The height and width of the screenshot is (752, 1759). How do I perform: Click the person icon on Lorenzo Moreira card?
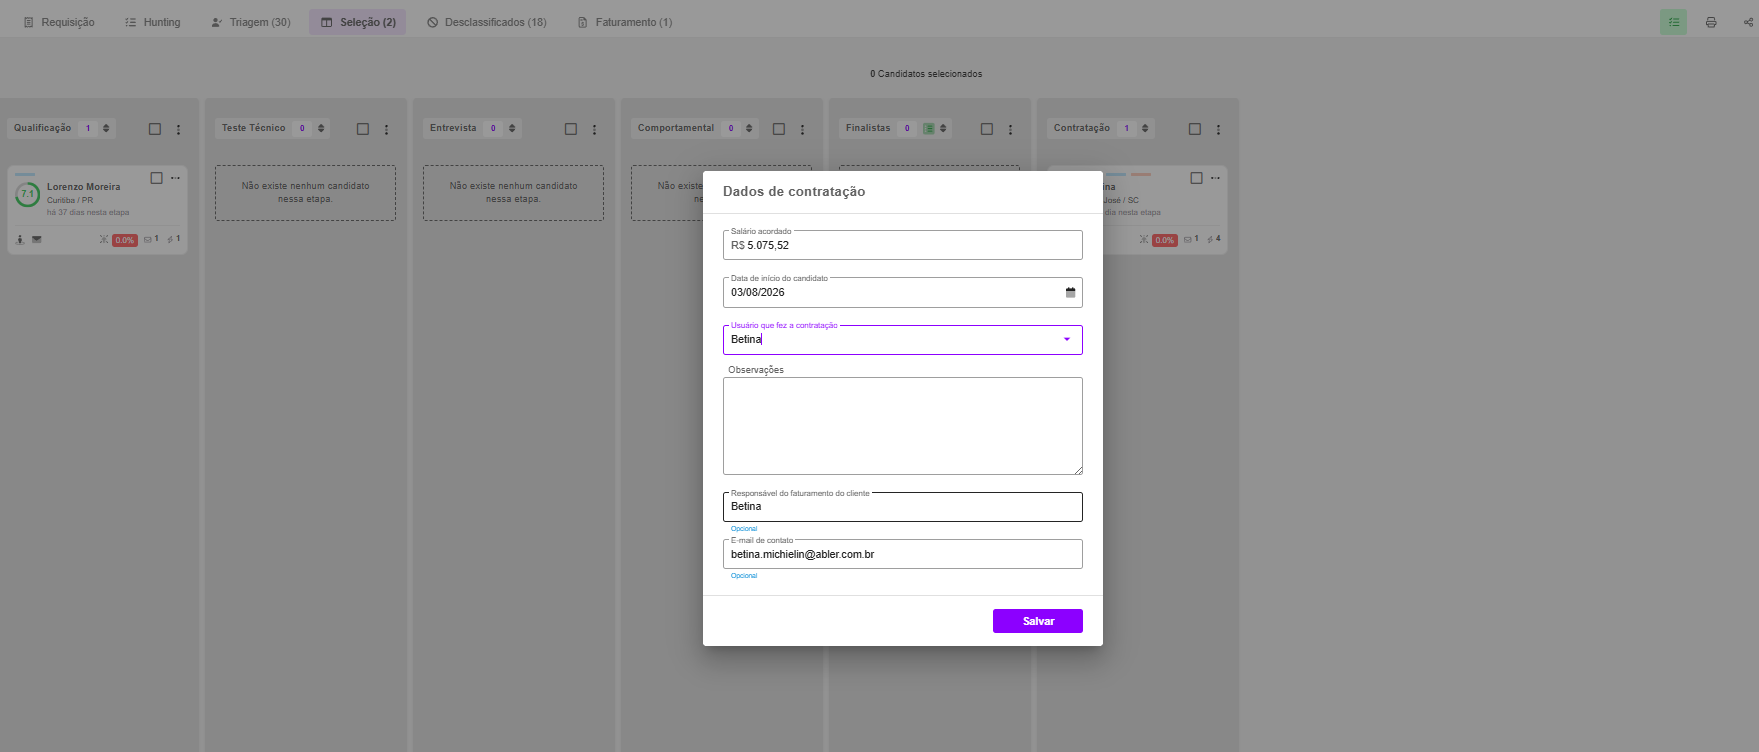20,240
